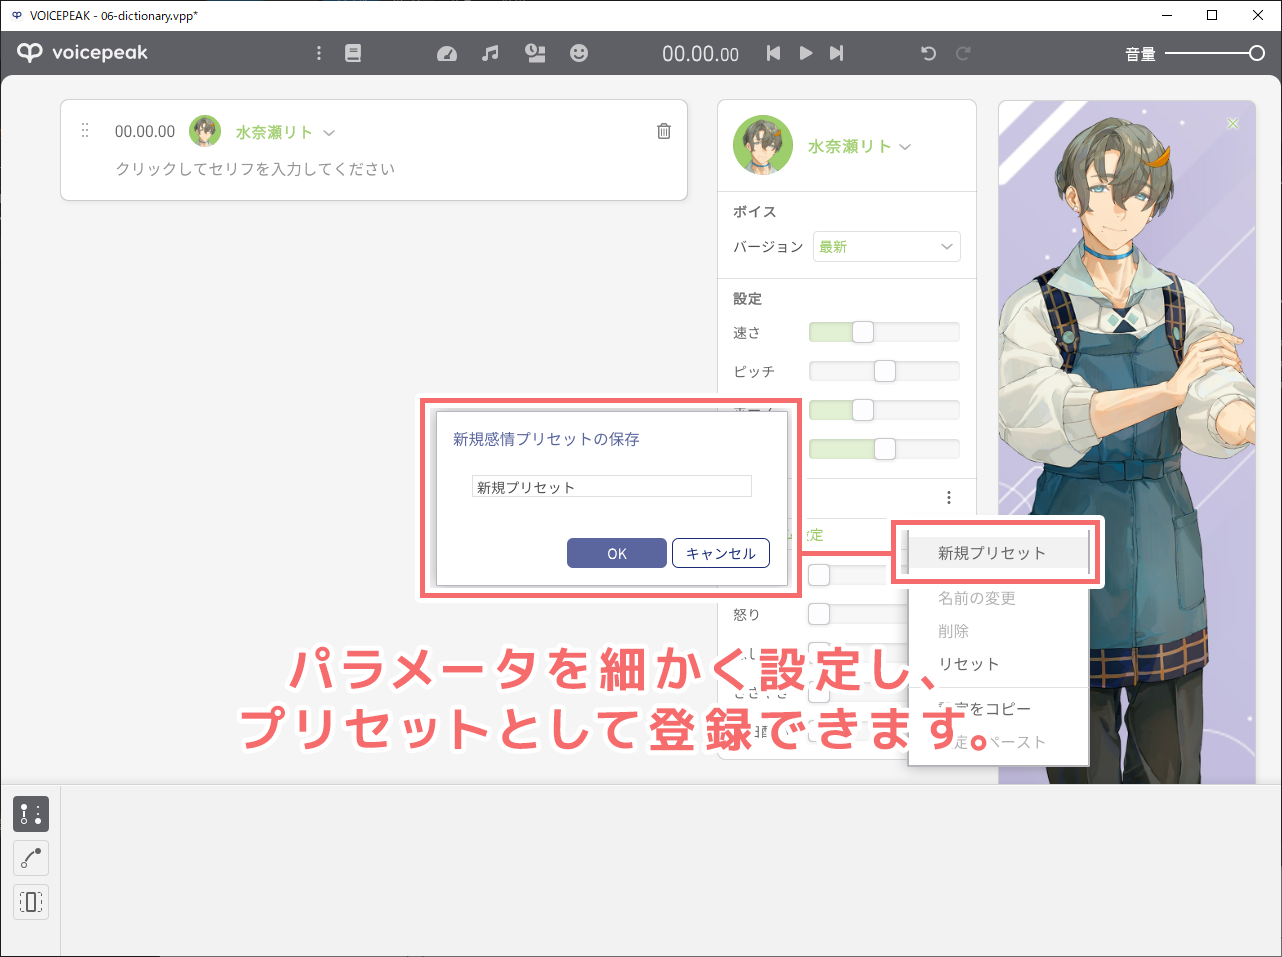Grab the line drag handle dots
Viewport: 1282px width, 957px height.
pyautogui.click(x=85, y=131)
